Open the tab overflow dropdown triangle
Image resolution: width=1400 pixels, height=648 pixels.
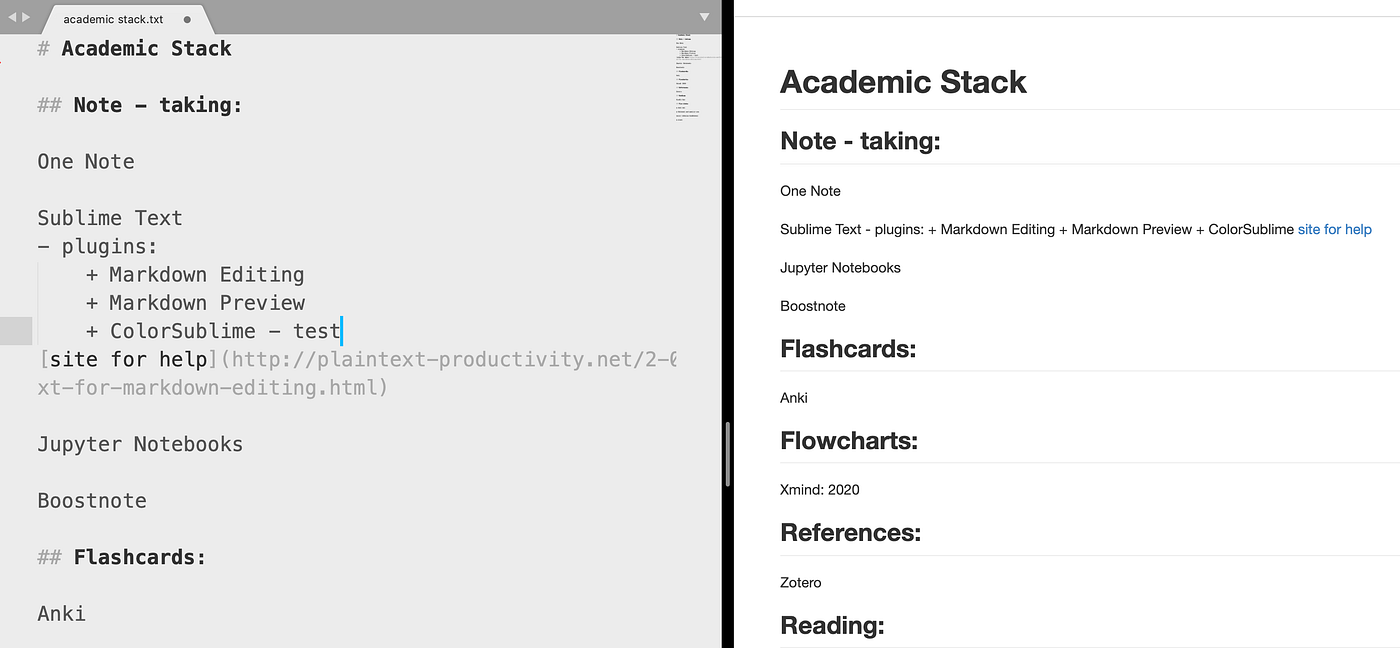(704, 17)
